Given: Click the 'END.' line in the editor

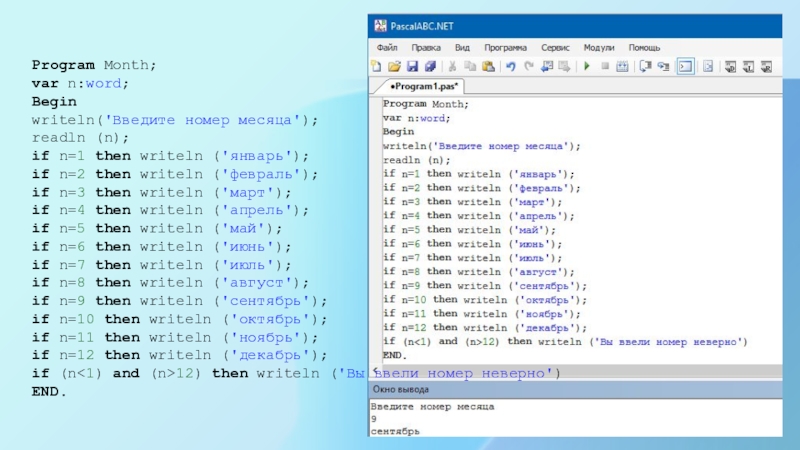Looking at the screenshot, I should (x=395, y=355).
